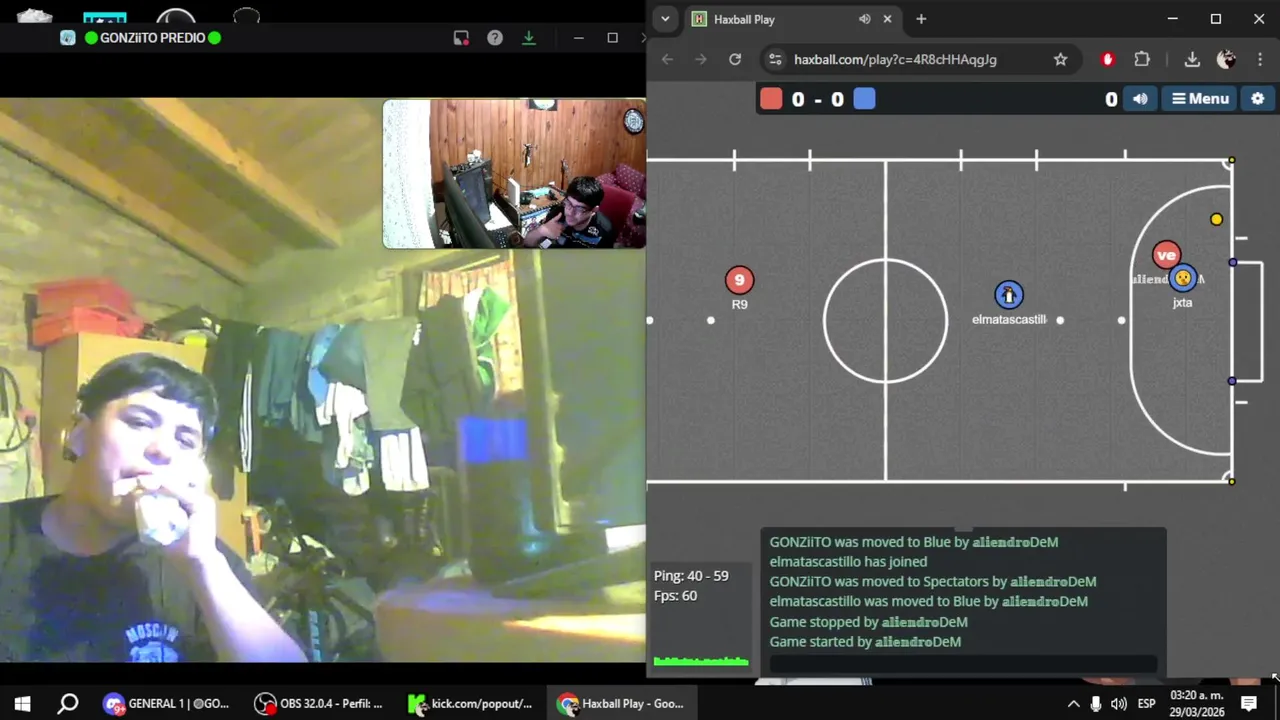Viewport: 1280px width, 720px height.
Task: Close the Haxball Play tab
Action: (886, 19)
